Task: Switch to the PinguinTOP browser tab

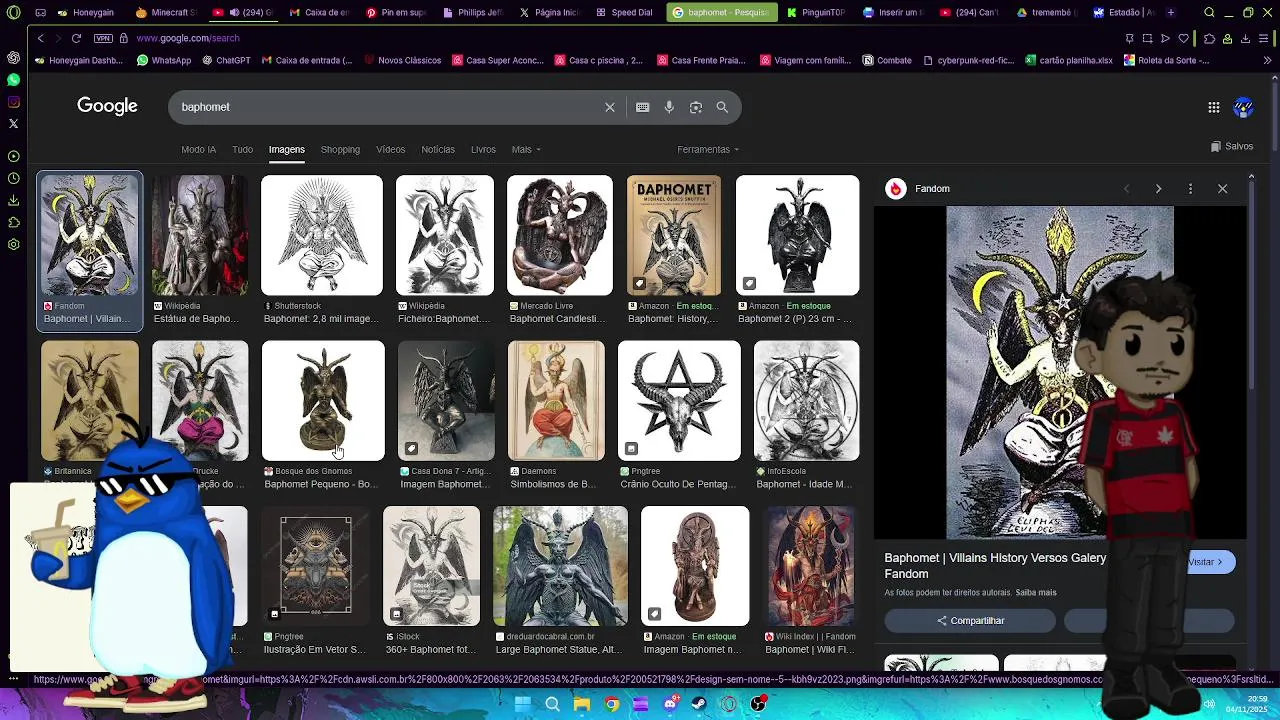Action: tap(815, 13)
